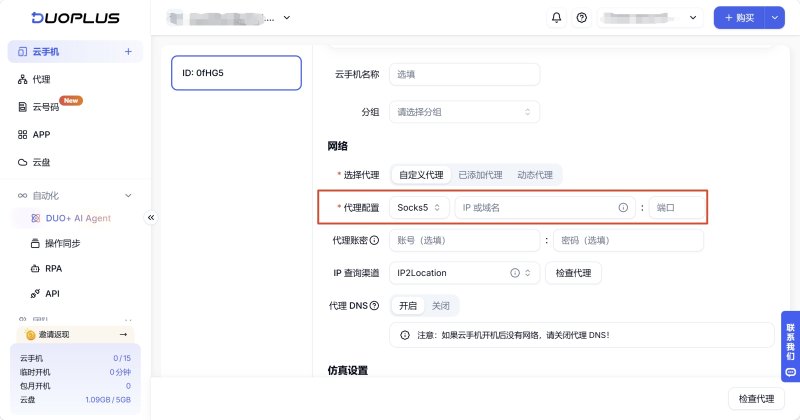Click the 仿真设置 section heading
800x420 pixels.
(347, 370)
